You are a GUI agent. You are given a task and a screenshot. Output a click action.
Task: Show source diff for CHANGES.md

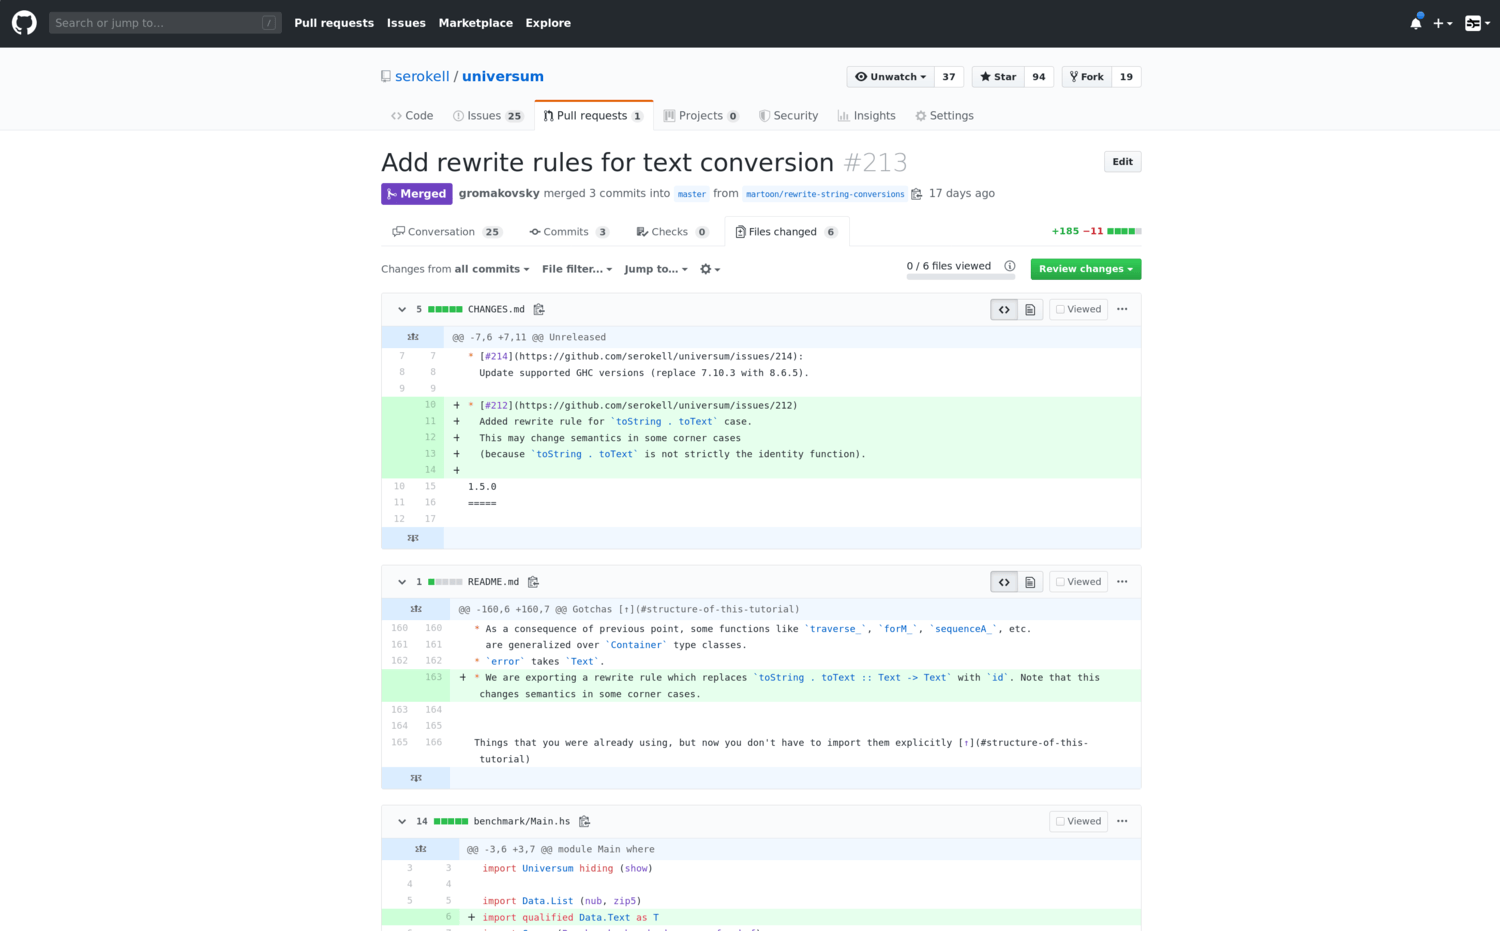click(1004, 310)
